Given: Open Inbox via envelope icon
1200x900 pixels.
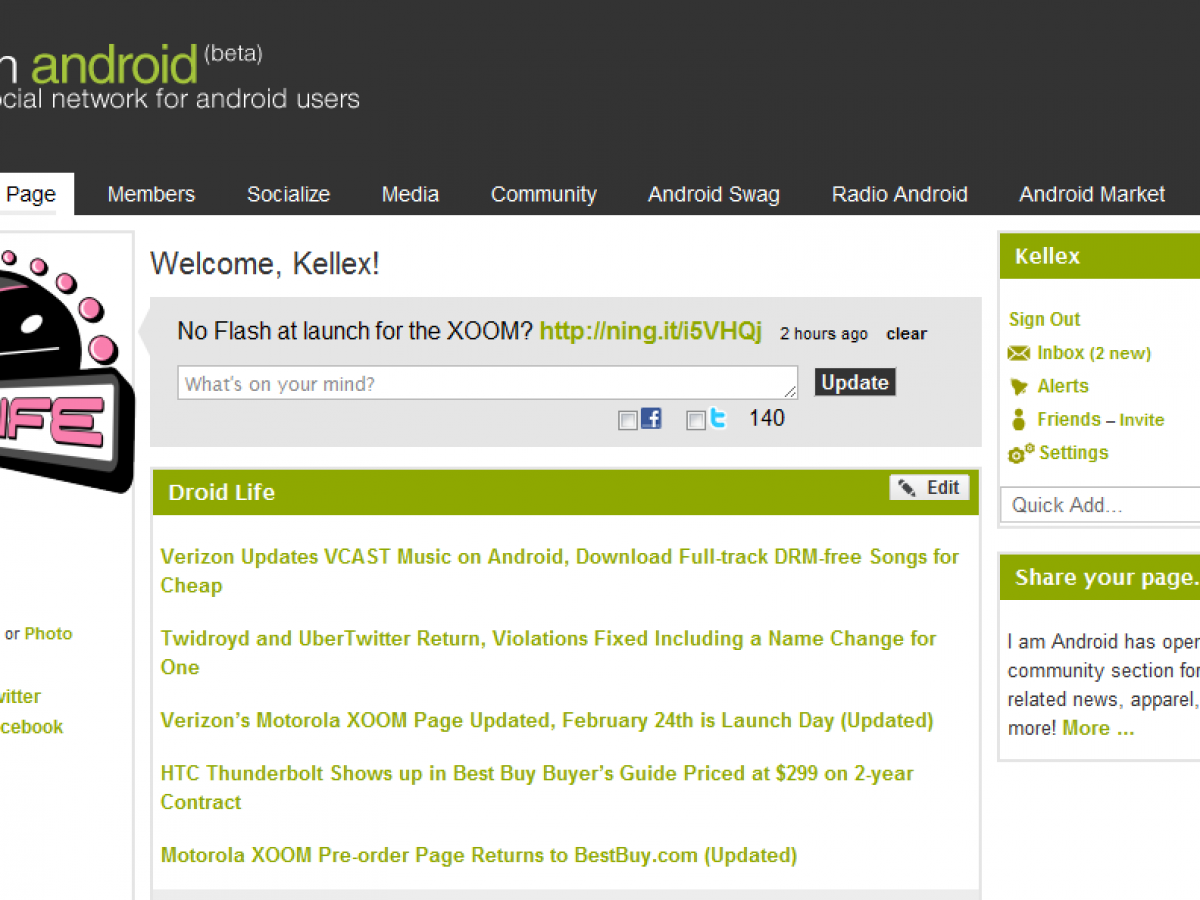Looking at the screenshot, I should (x=1019, y=353).
